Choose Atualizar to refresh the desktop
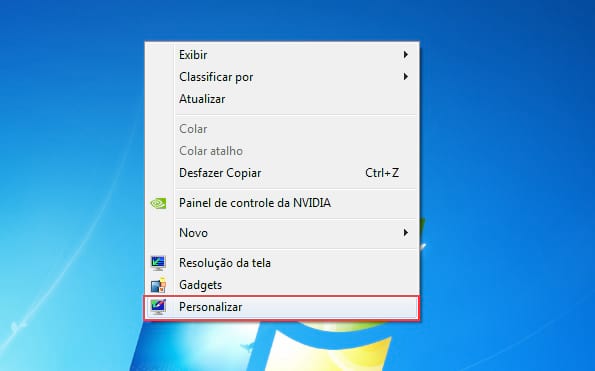Screen dimensions: 595x371 [282, 99]
